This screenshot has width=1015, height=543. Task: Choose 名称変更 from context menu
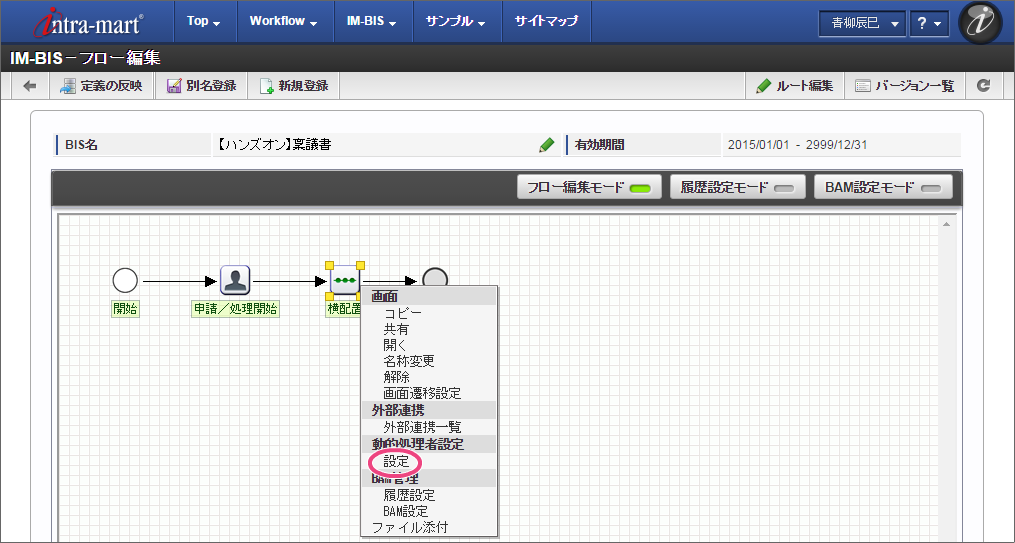click(x=408, y=361)
